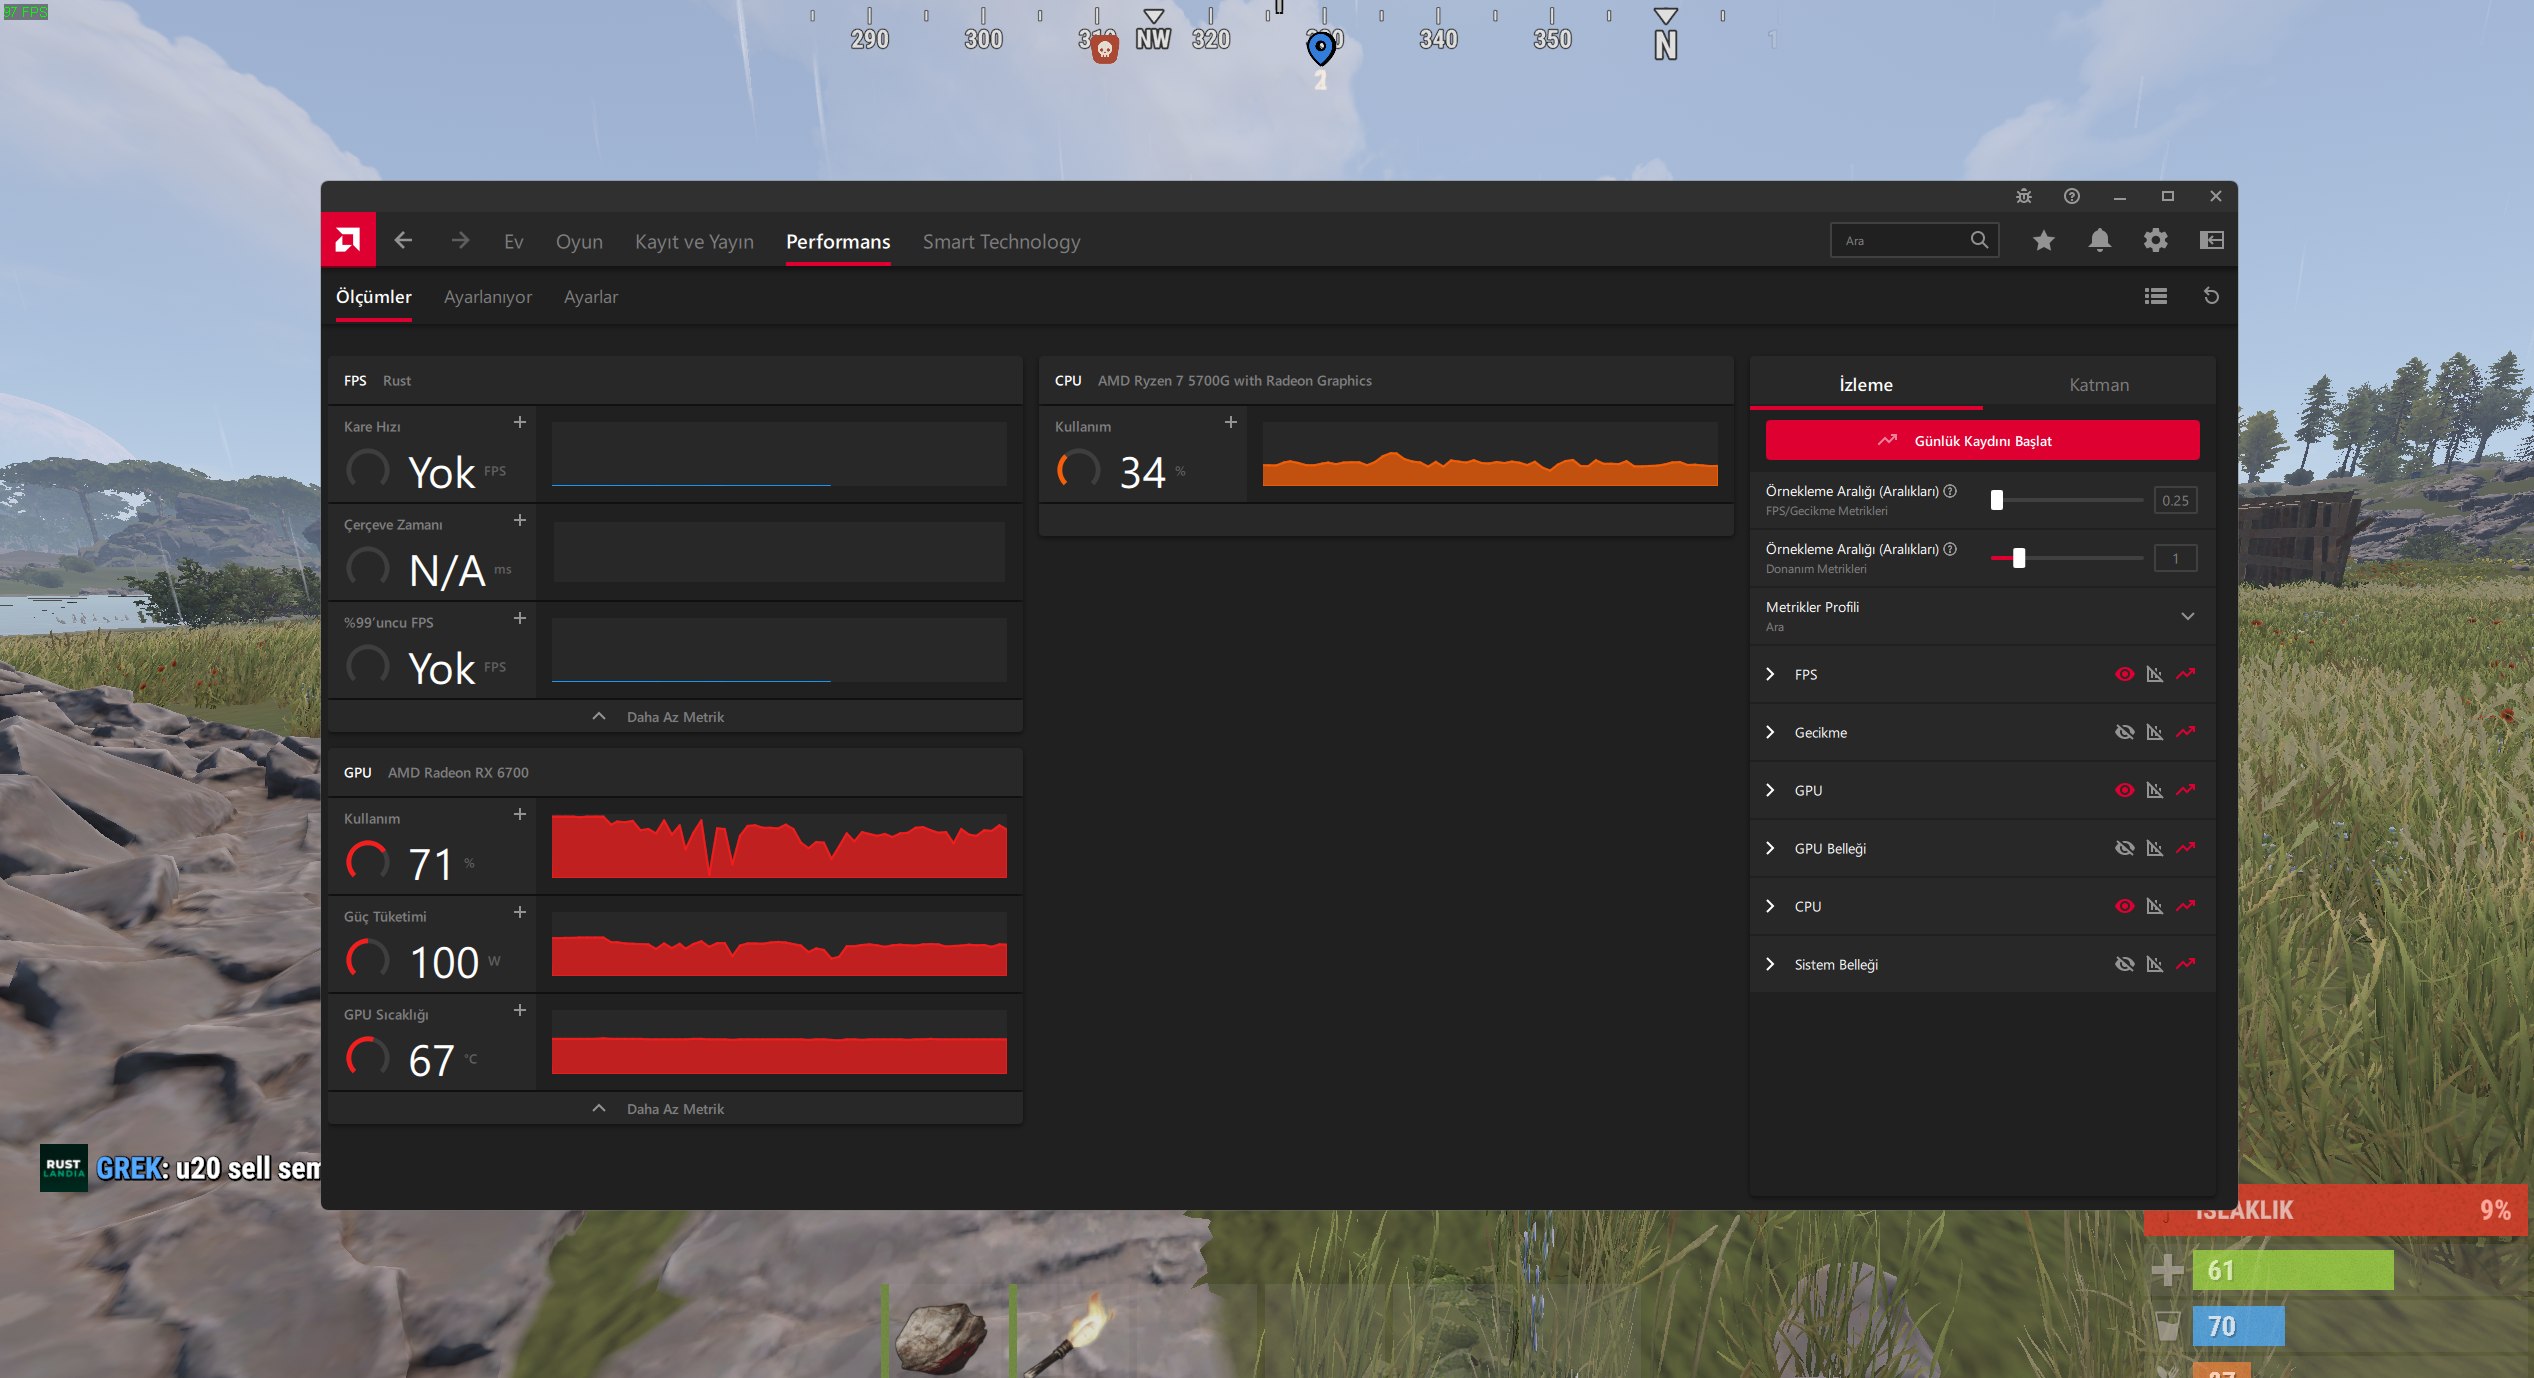Go forward with the right arrow
This screenshot has height=1378, width=2534.
(460, 241)
